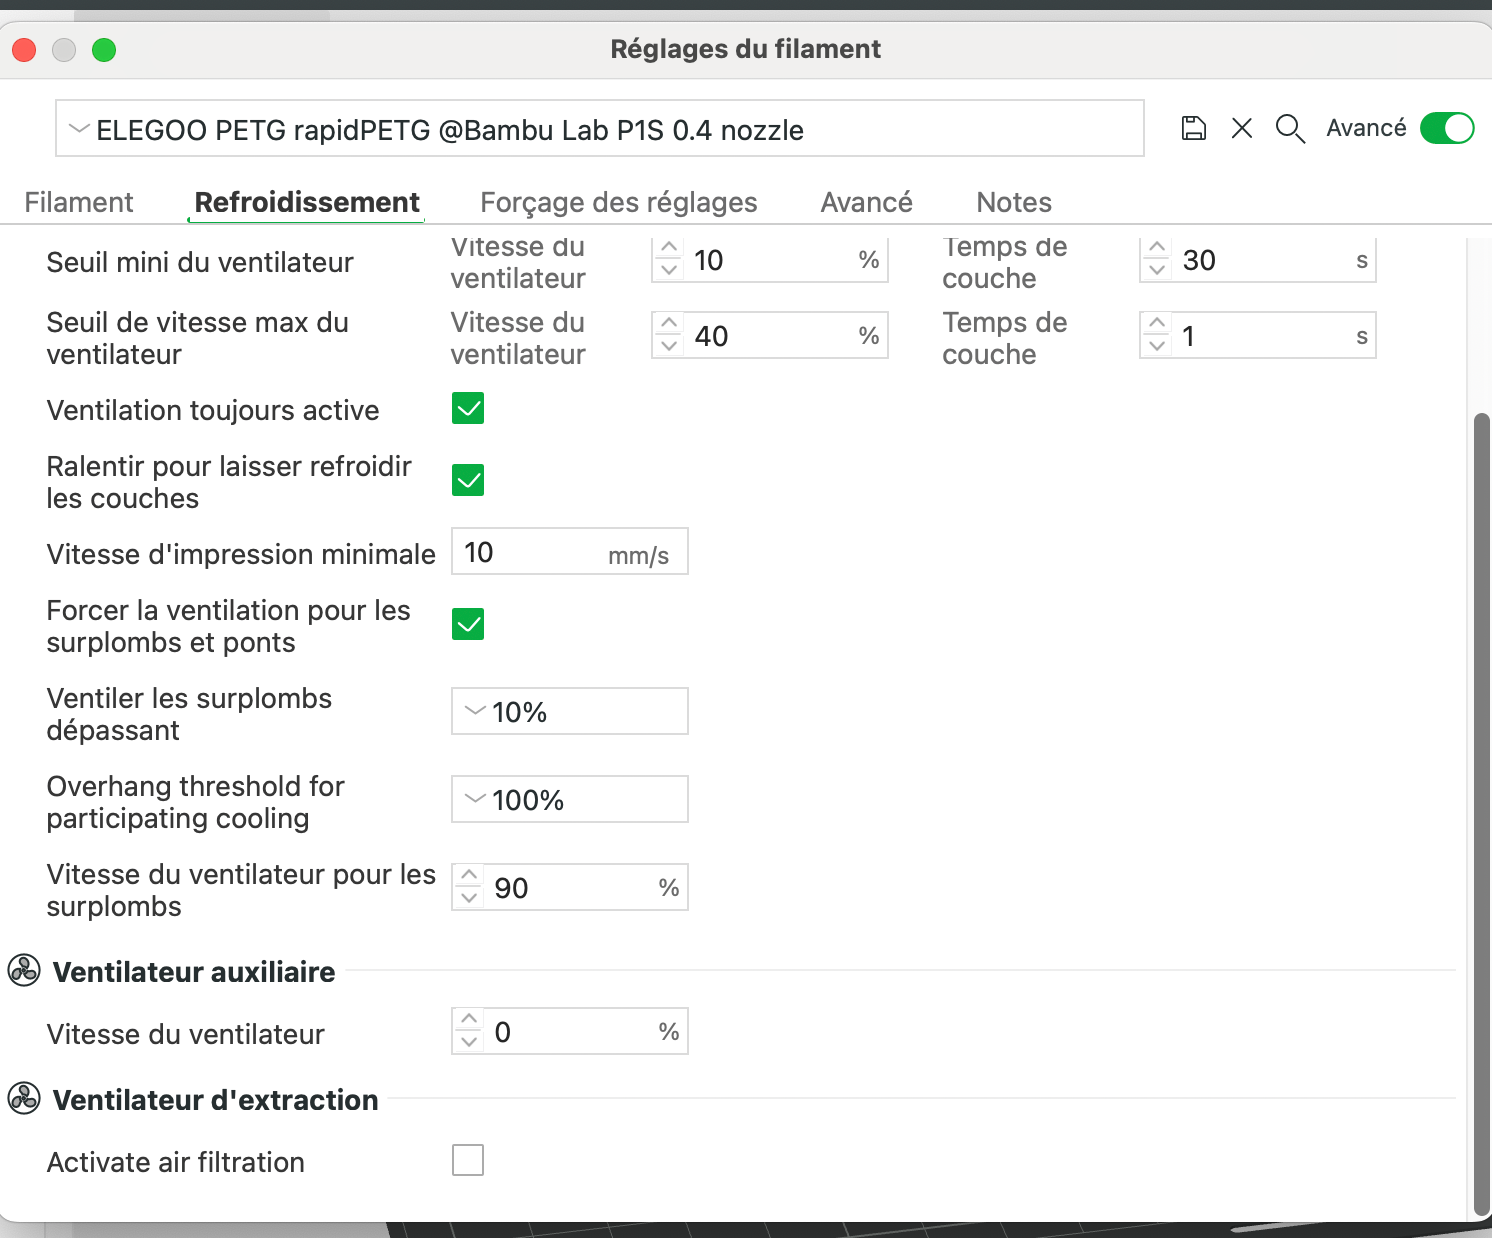
Task: Click the magnifier search settings icon
Action: pyautogui.click(x=1290, y=129)
